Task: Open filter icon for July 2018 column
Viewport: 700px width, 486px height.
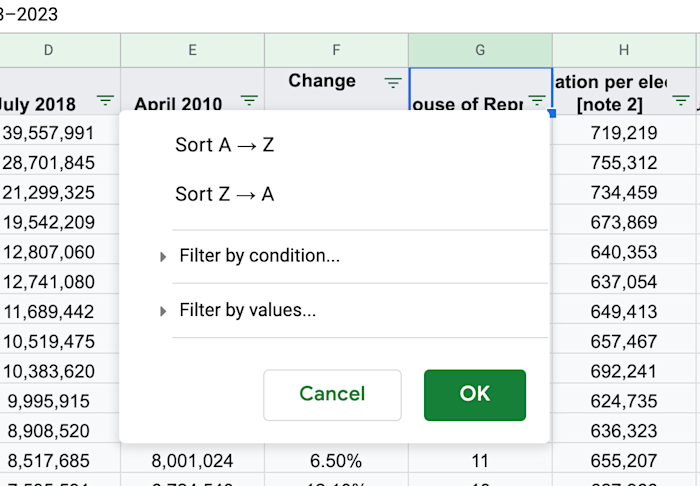Action: (x=105, y=100)
